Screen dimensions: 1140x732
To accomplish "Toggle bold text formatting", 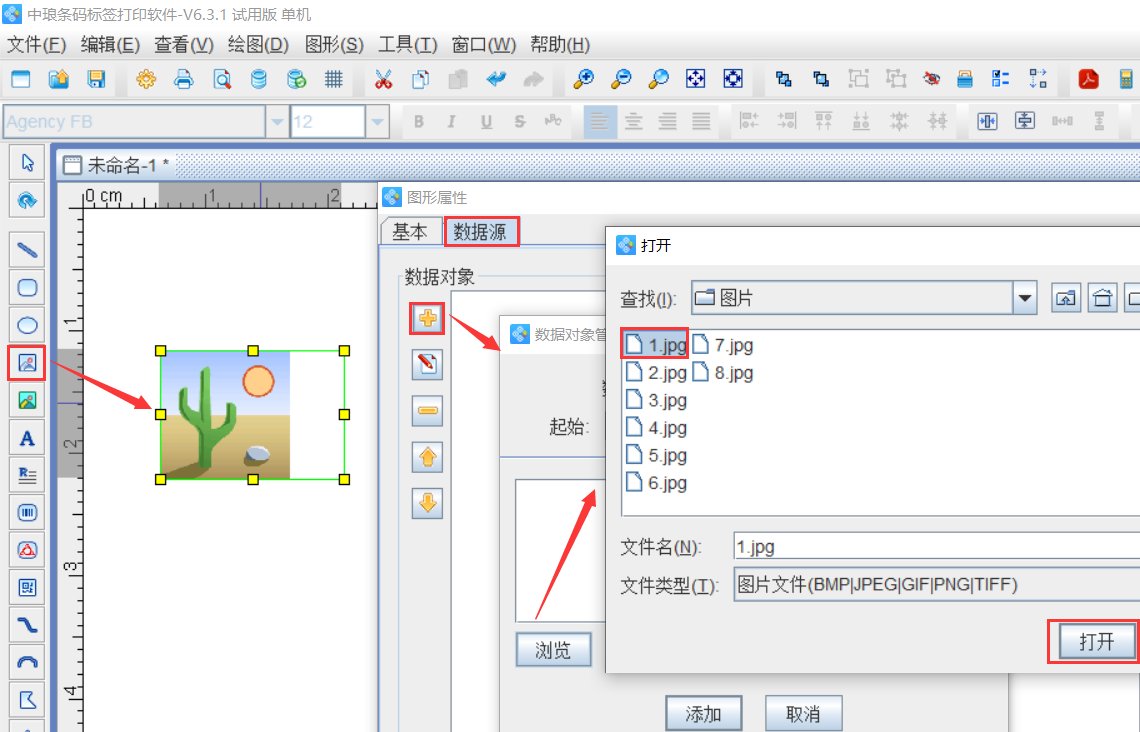I will [419, 121].
